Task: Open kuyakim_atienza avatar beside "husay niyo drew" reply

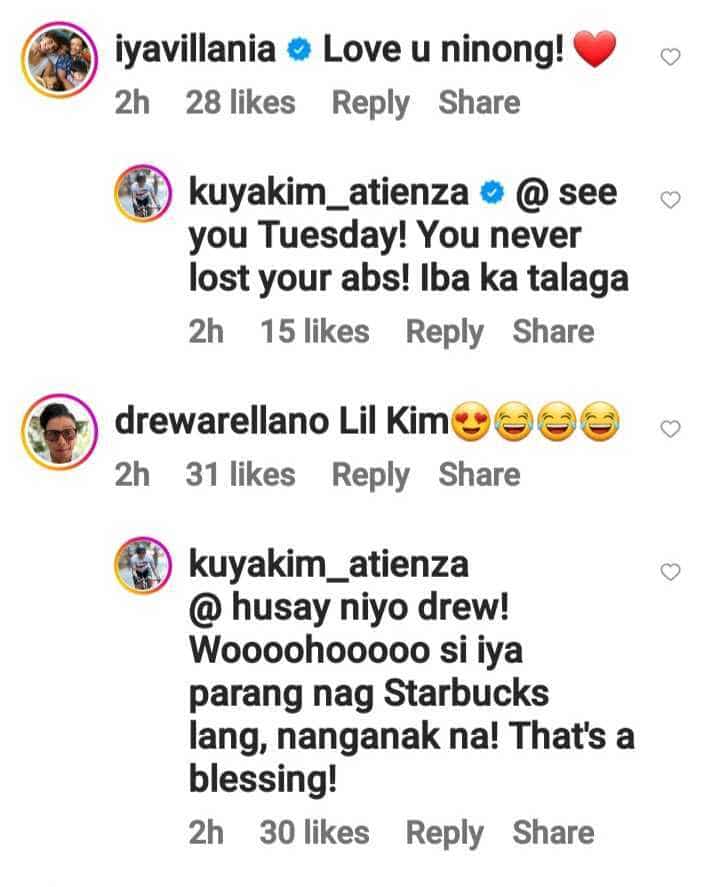Action: [143, 565]
